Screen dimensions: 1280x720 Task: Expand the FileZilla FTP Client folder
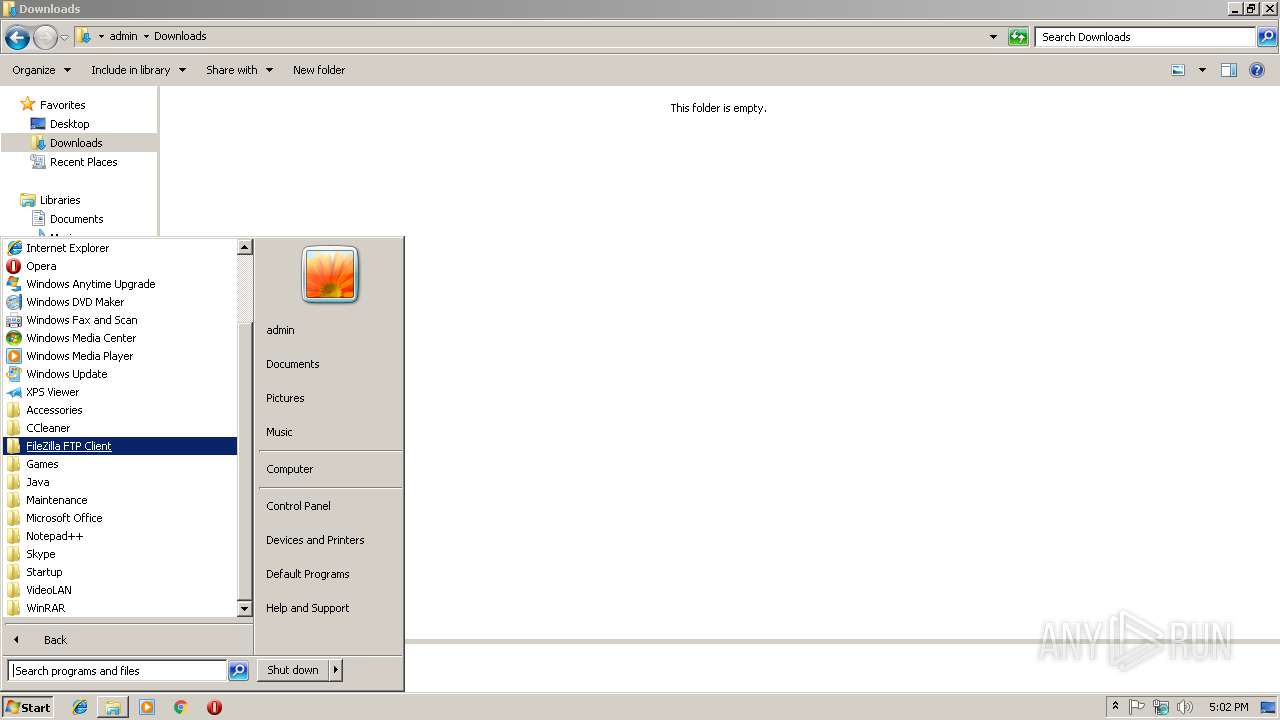120,446
